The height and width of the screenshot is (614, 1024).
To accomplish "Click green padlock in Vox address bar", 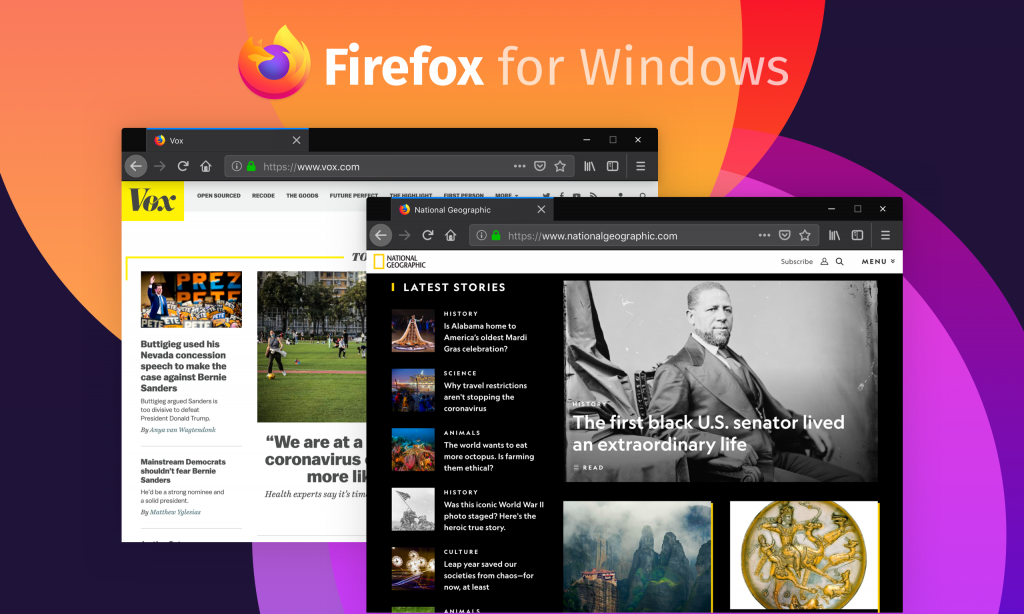I will (x=251, y=166).
